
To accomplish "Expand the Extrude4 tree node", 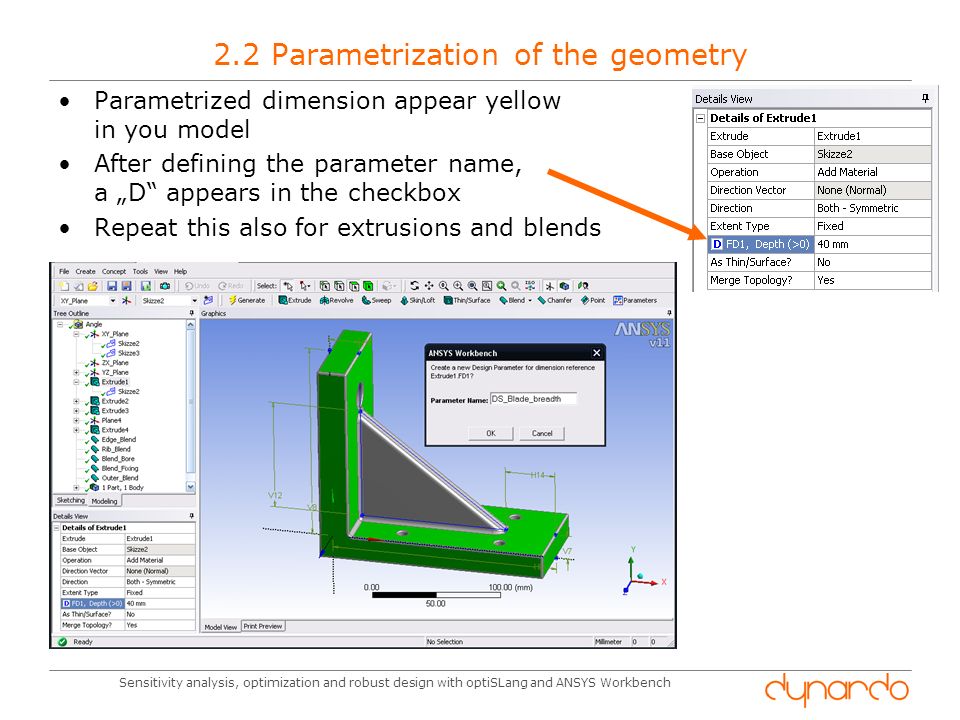I will point(77,430).
